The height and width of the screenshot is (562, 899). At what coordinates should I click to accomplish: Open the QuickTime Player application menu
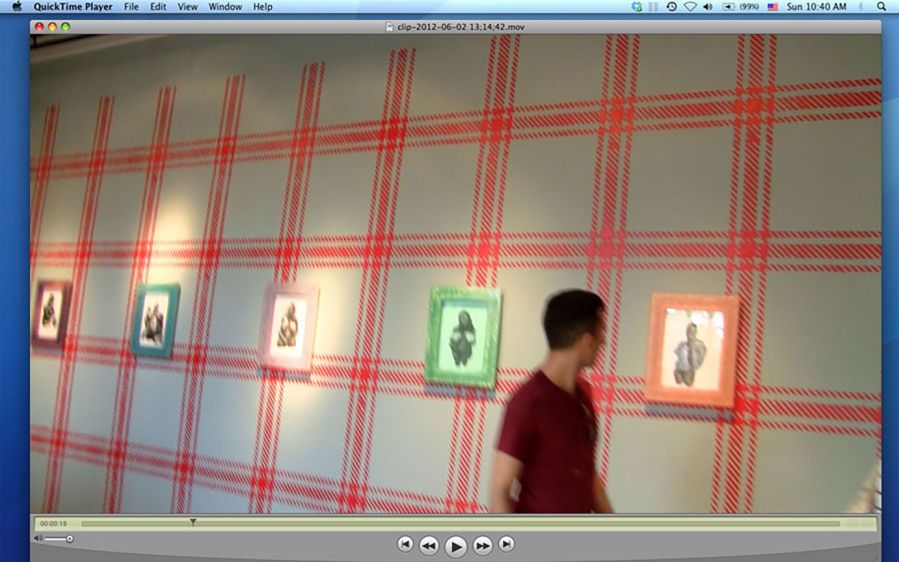tap(70, 7)
